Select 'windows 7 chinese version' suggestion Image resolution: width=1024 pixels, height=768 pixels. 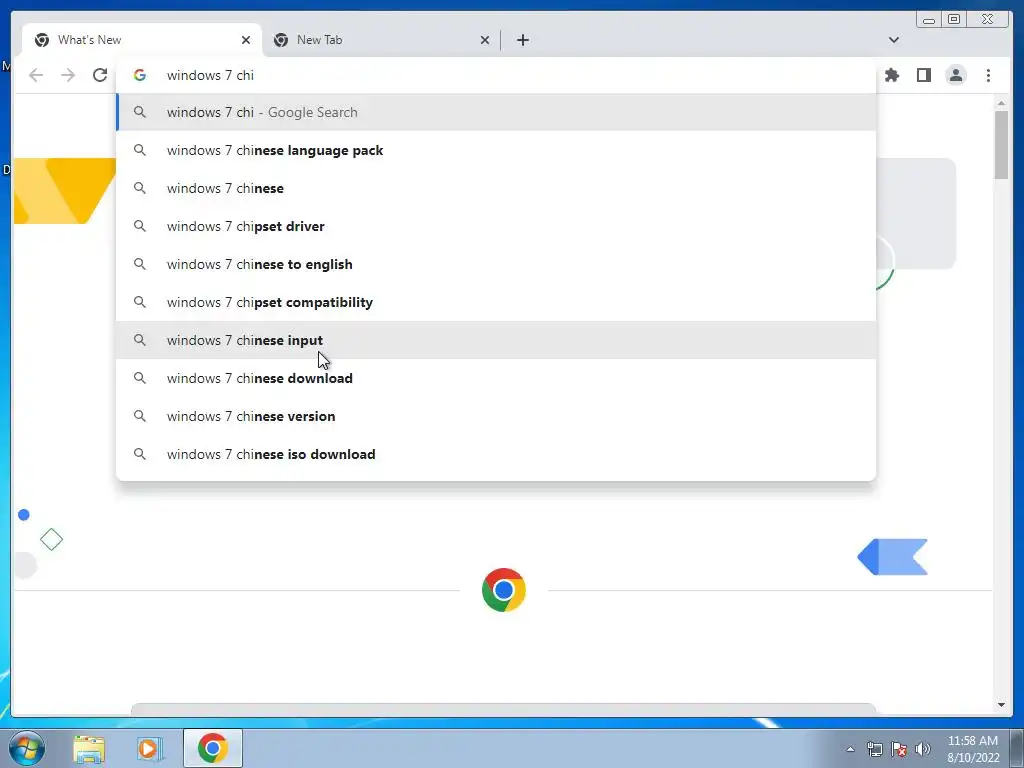point(496,415)
